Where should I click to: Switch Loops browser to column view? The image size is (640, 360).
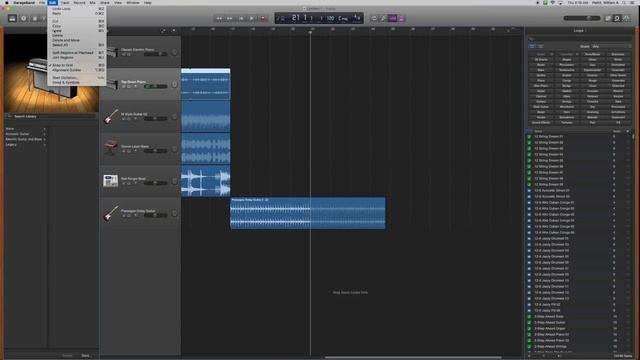540,47
